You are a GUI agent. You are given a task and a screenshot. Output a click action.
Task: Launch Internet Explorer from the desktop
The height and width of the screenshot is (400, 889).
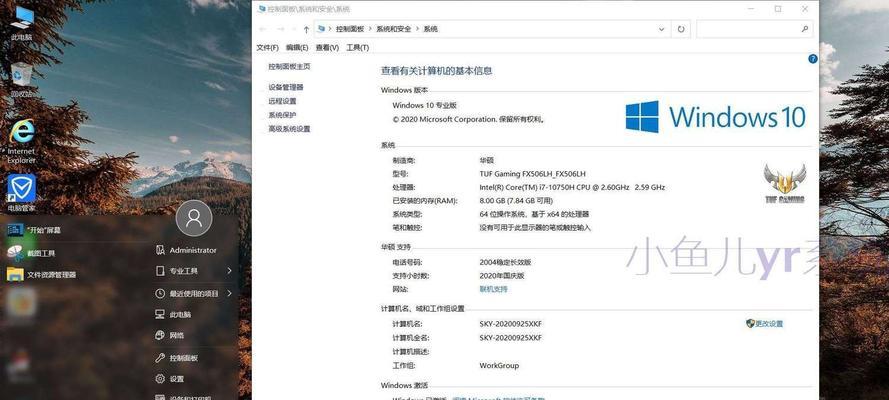[x=22, y=142]
